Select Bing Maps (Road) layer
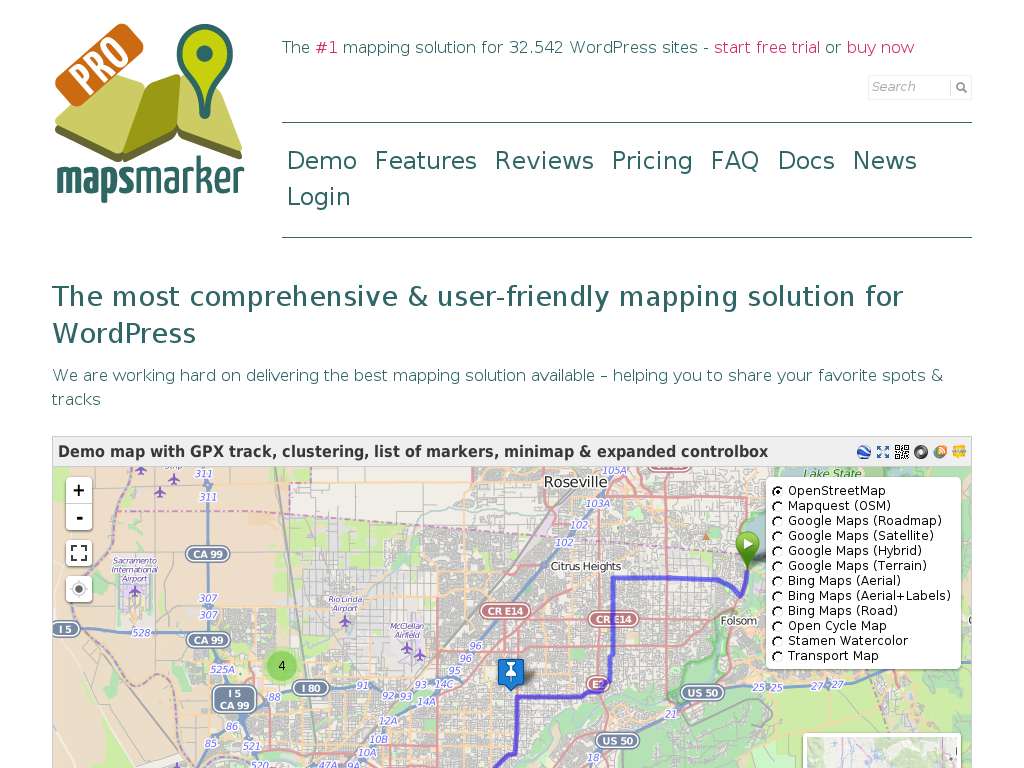Viewport: 1024px width, 768px height. [777, 611]
